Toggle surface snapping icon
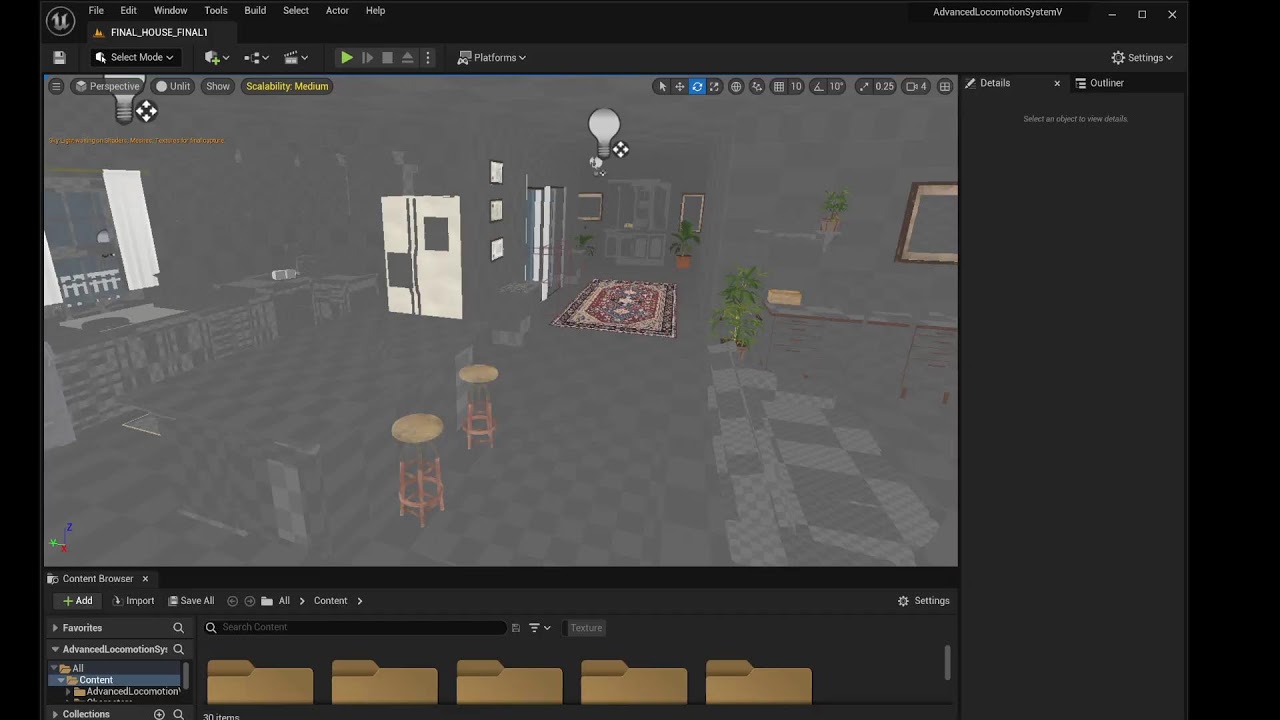The width and height of the screenshot is (1280, 720). tap(757, 86)
